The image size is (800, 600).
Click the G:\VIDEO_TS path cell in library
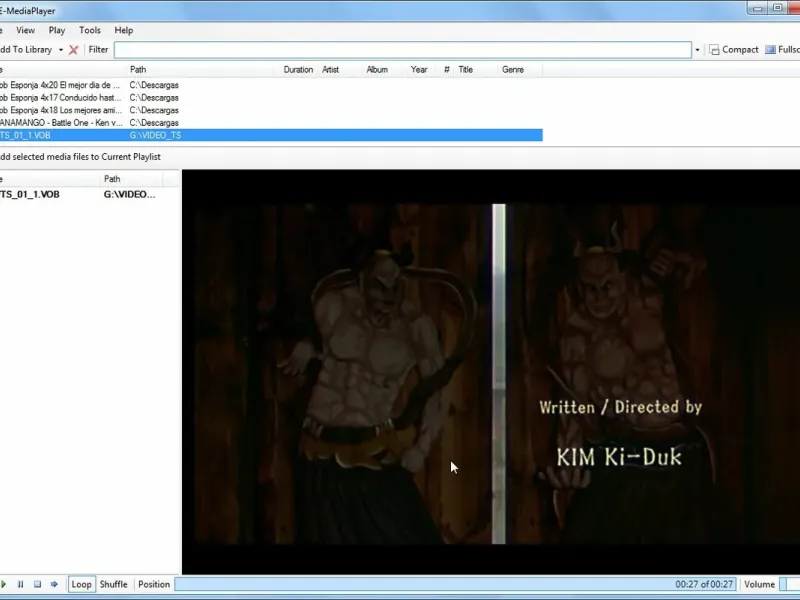point(155,135)
